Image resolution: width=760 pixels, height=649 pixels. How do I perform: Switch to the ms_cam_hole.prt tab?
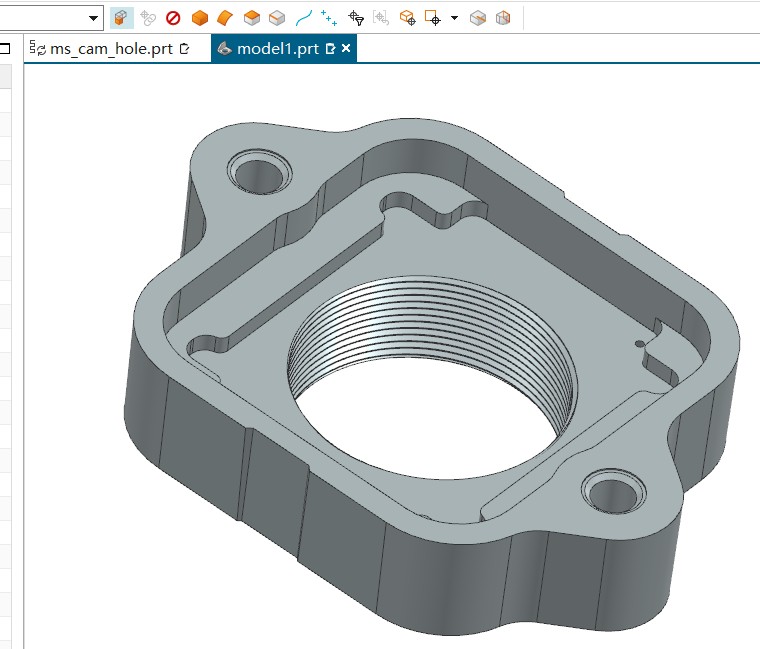(111, 48)
